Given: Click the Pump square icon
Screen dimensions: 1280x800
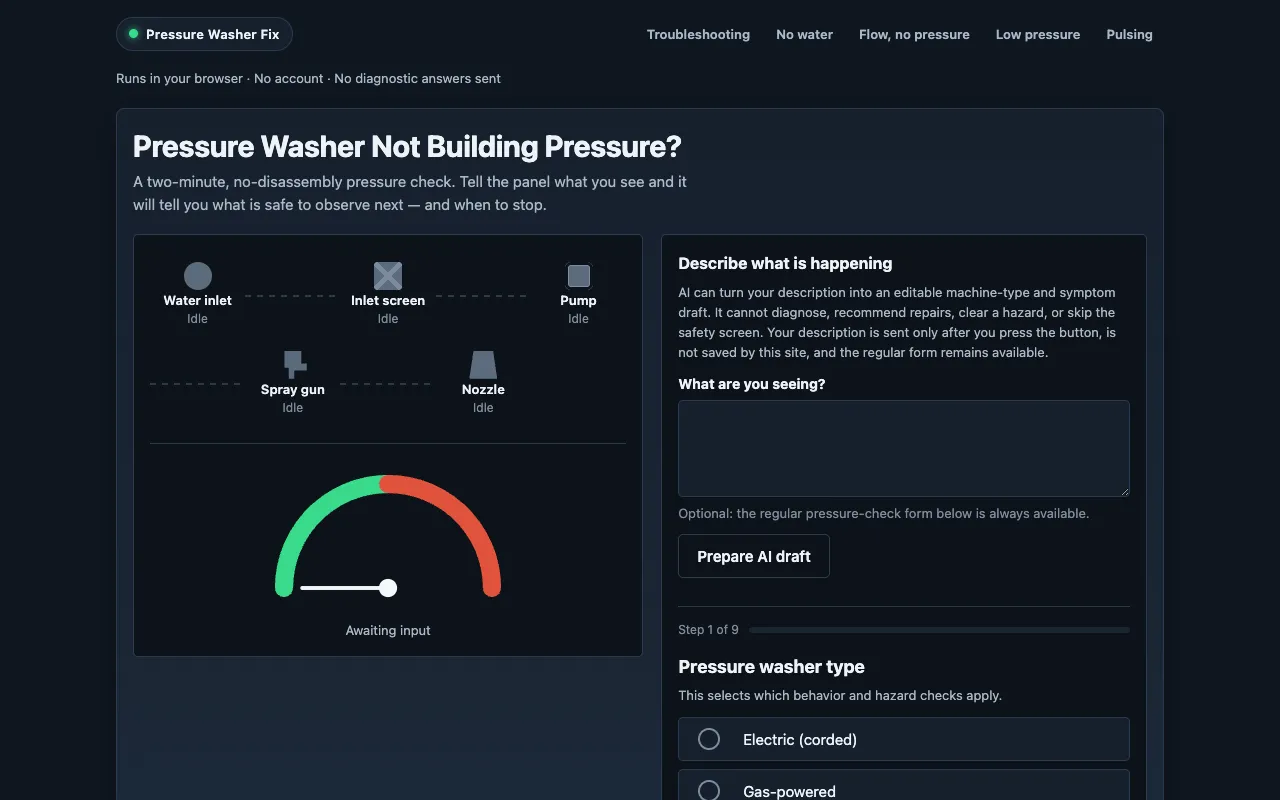Looking at the screenshot, I should point(578,276).
